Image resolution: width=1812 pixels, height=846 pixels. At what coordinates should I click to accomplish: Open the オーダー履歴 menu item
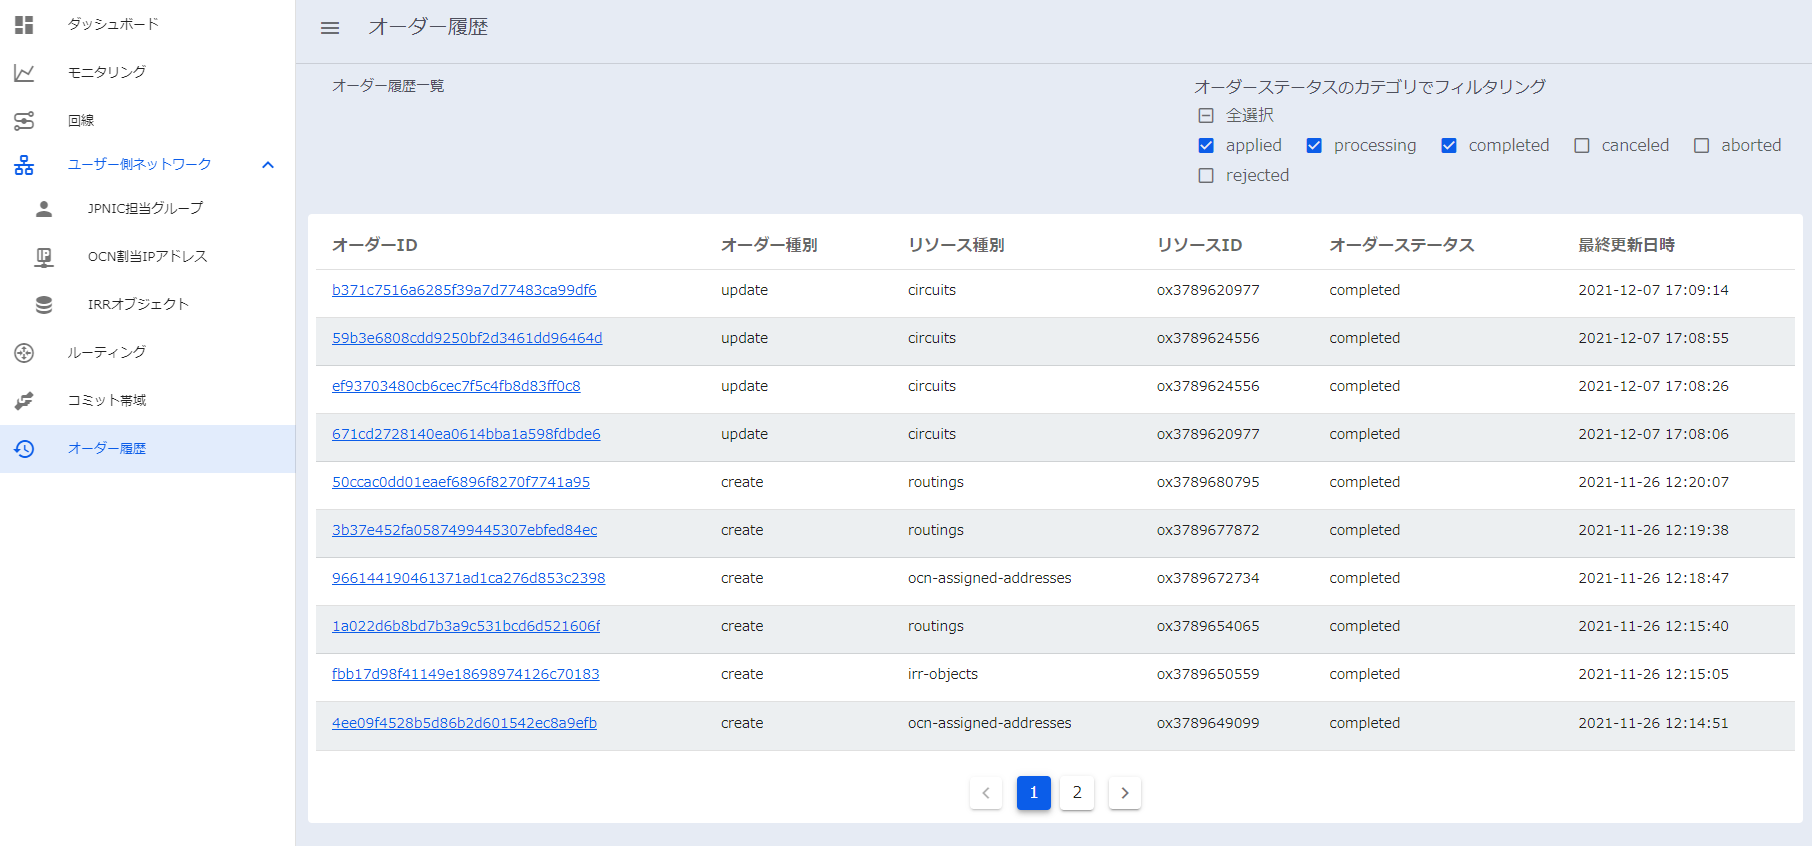(107, 449)
